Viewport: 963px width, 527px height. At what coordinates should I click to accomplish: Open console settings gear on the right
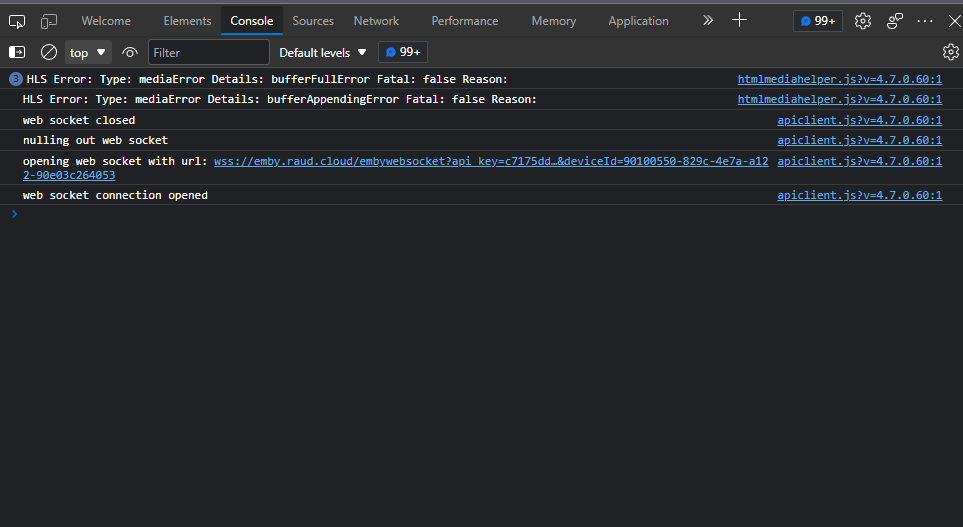point(950,52)
